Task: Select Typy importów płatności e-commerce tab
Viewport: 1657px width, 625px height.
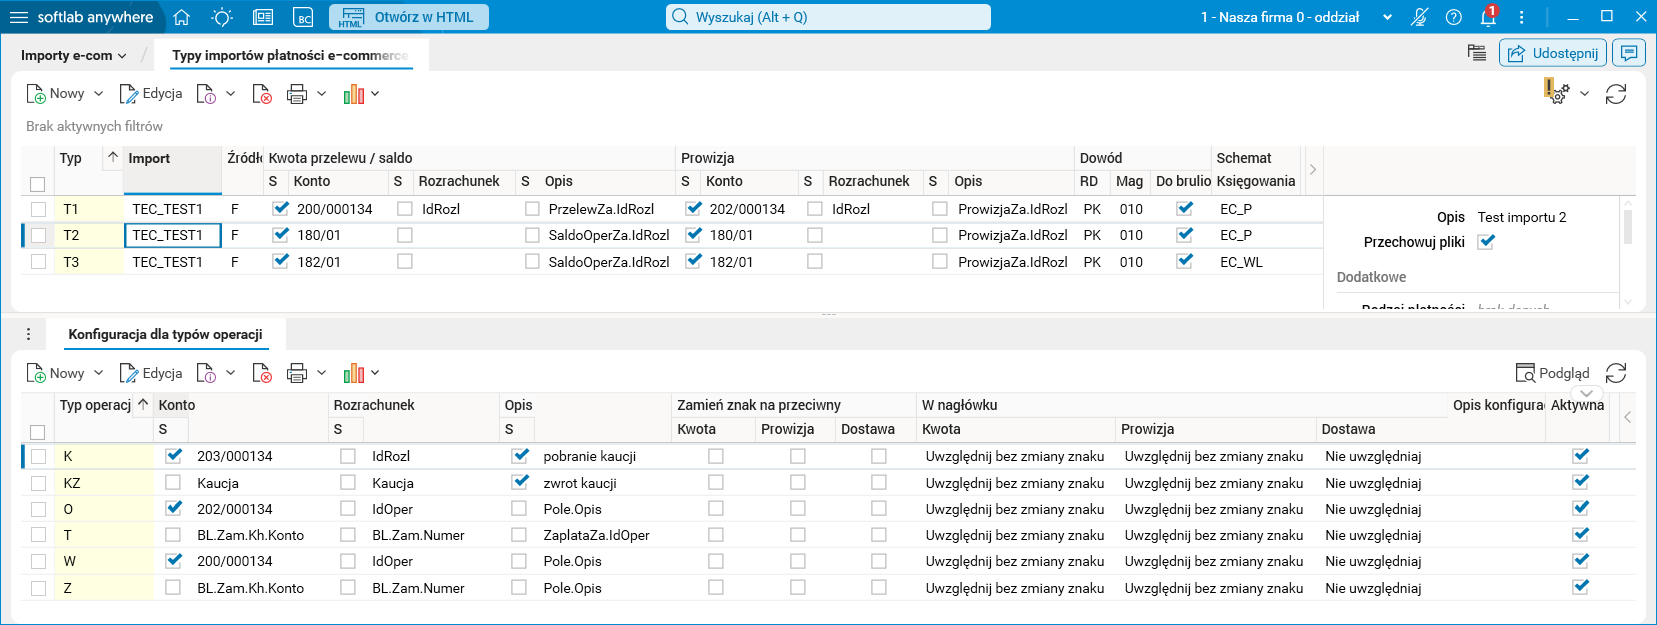Action: click(x=290, y=55)
